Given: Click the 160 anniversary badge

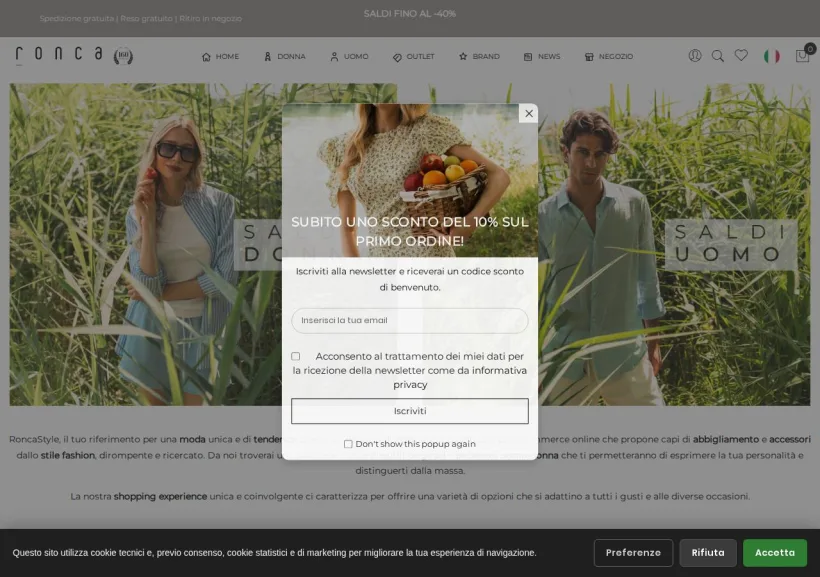Looking at the screenshot, I should (123, 56).
